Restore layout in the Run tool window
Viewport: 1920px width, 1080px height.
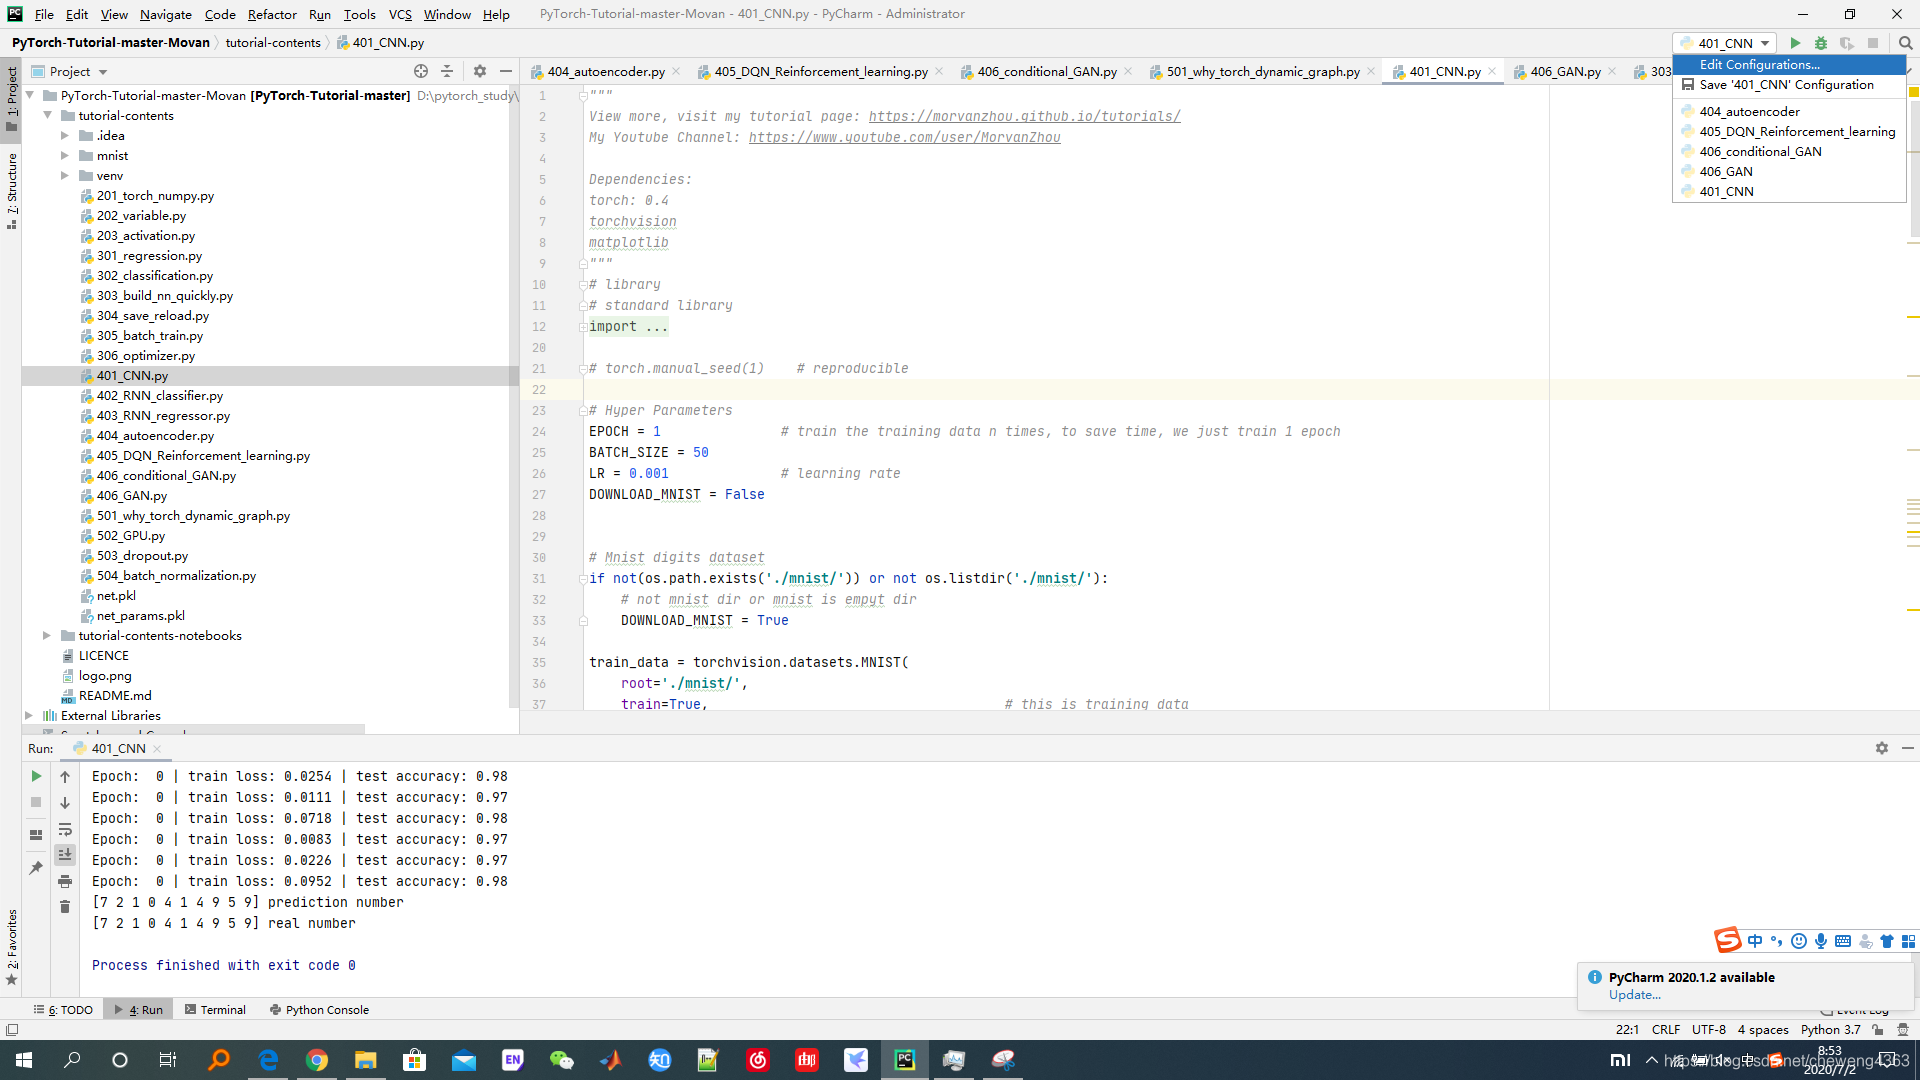click(36, 834)
